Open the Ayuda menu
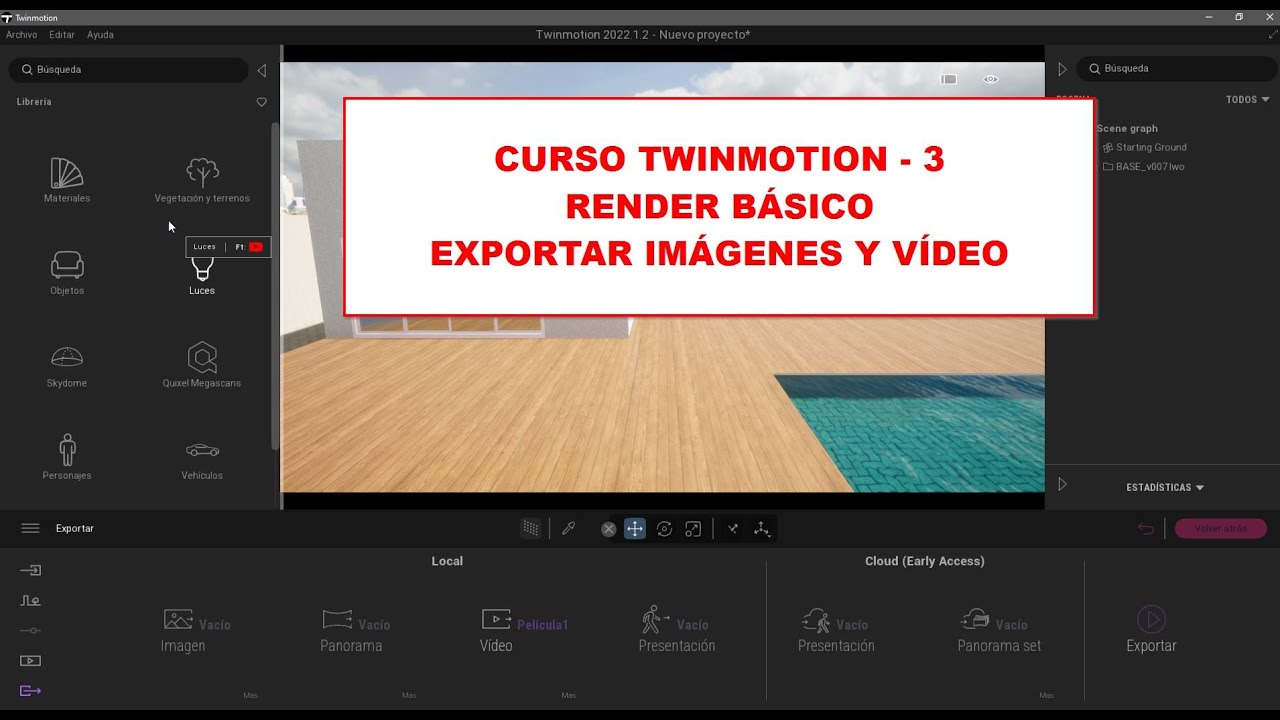 (x=100, y=35)
